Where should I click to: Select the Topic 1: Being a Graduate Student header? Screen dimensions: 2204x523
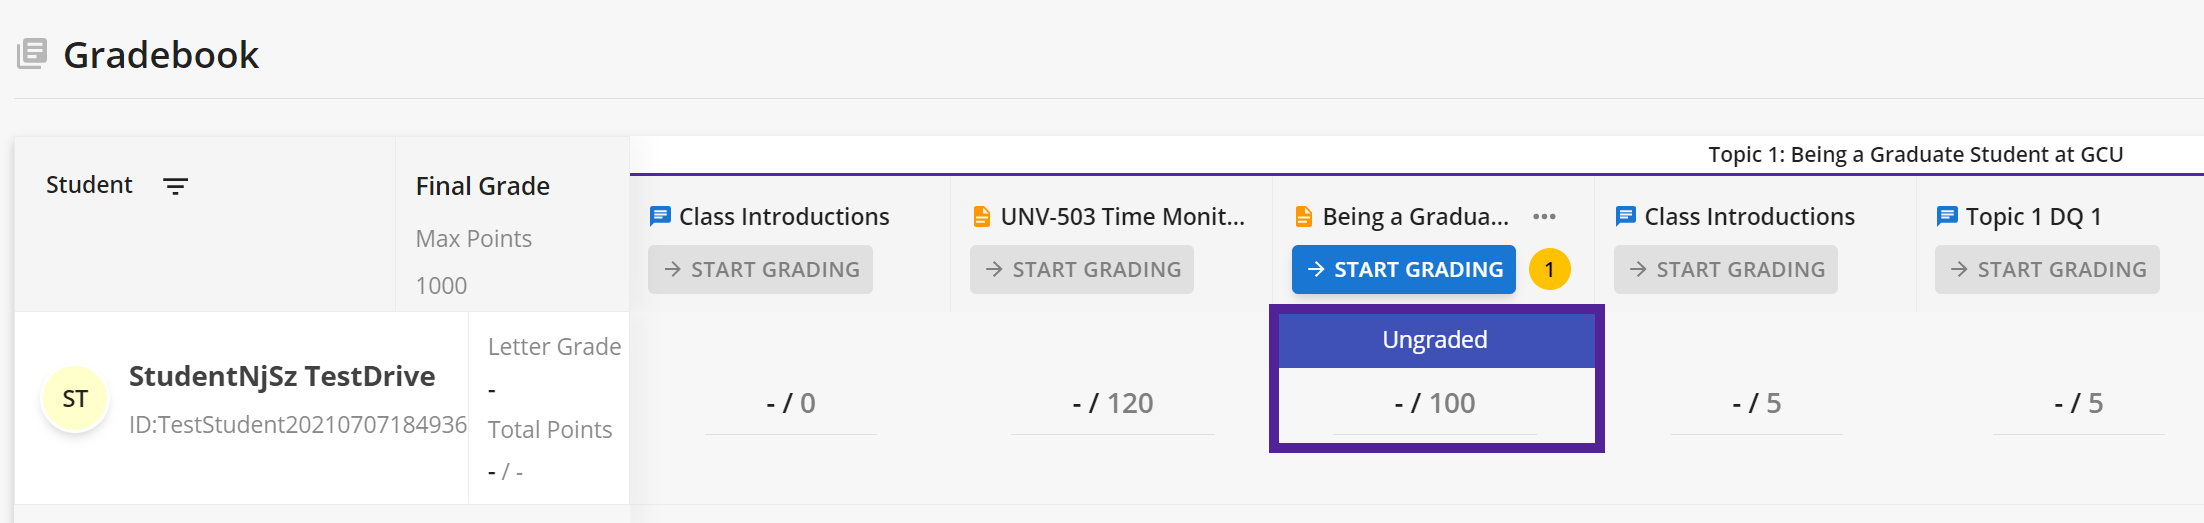[1915, 154]
